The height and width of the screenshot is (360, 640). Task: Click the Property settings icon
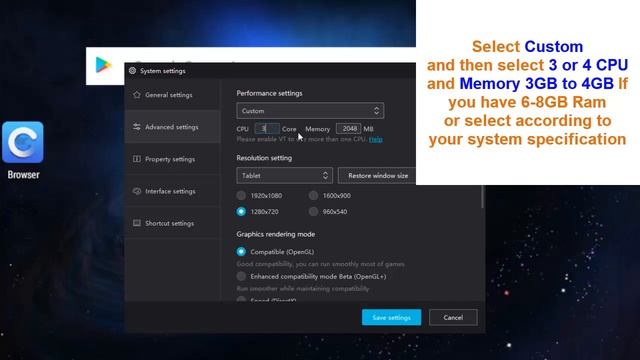point(137,159)
